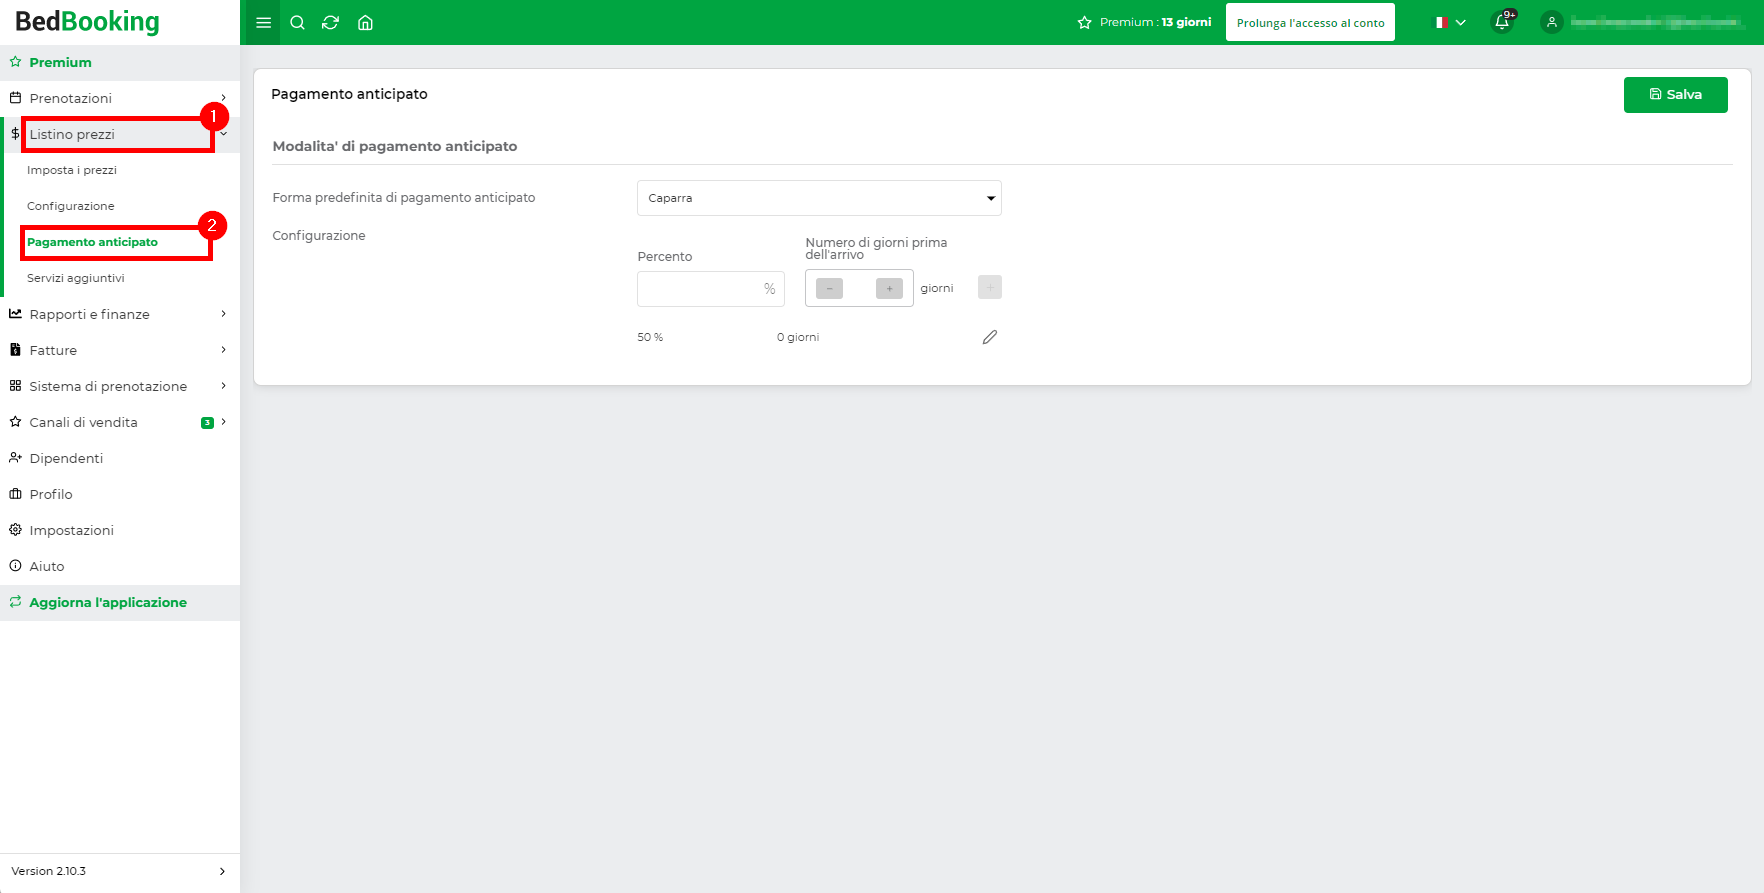The width and height of the screenshot is (1764, 893).
Task: Click the grid icon for Sistema di prenotazione
Action: [x=15, y=386]
